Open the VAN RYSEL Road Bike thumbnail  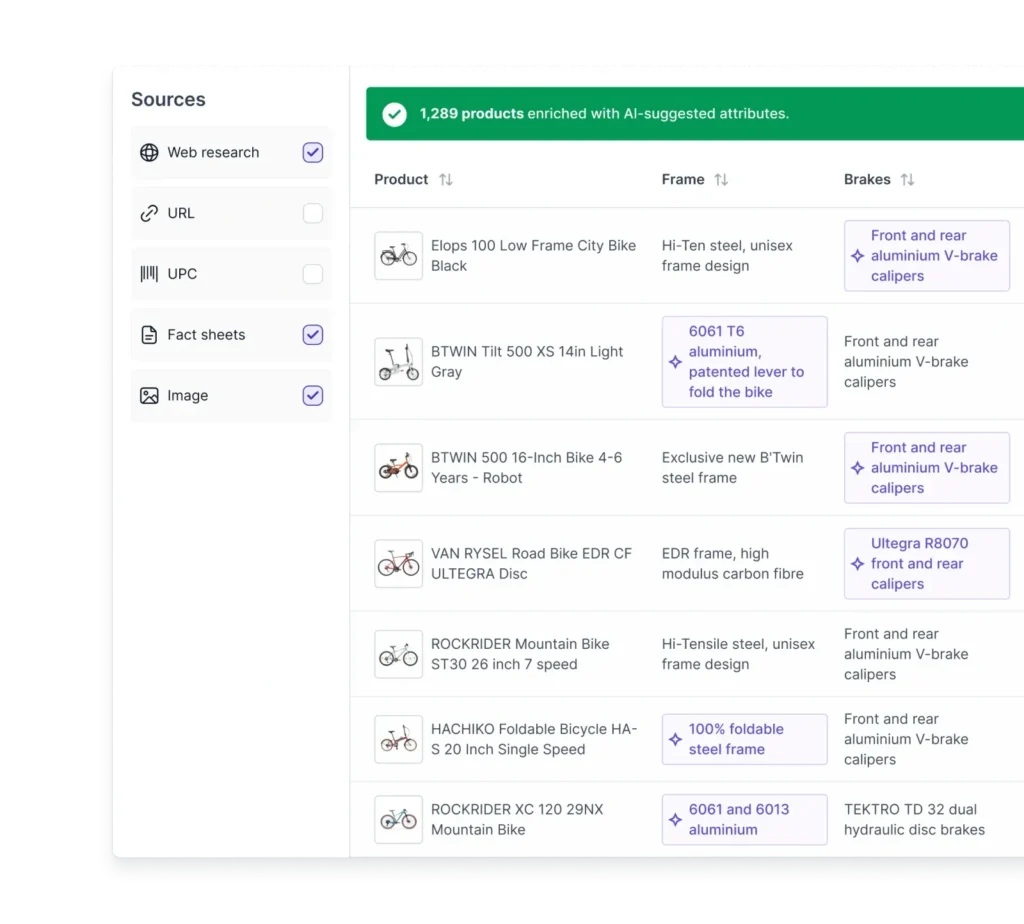[398, 564]
